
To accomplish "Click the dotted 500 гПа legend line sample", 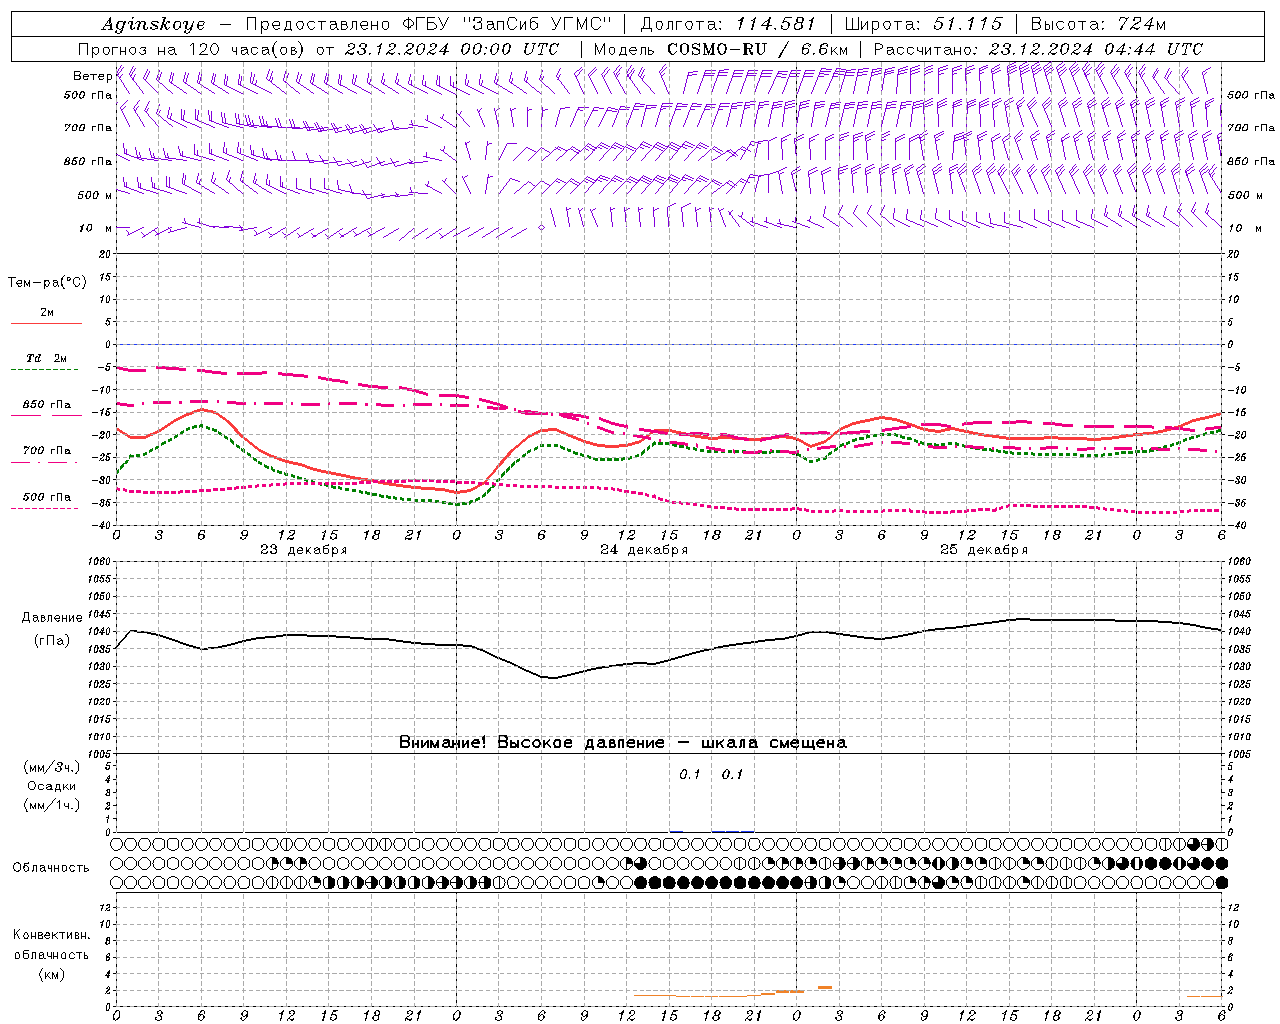I will pos(45,508).
